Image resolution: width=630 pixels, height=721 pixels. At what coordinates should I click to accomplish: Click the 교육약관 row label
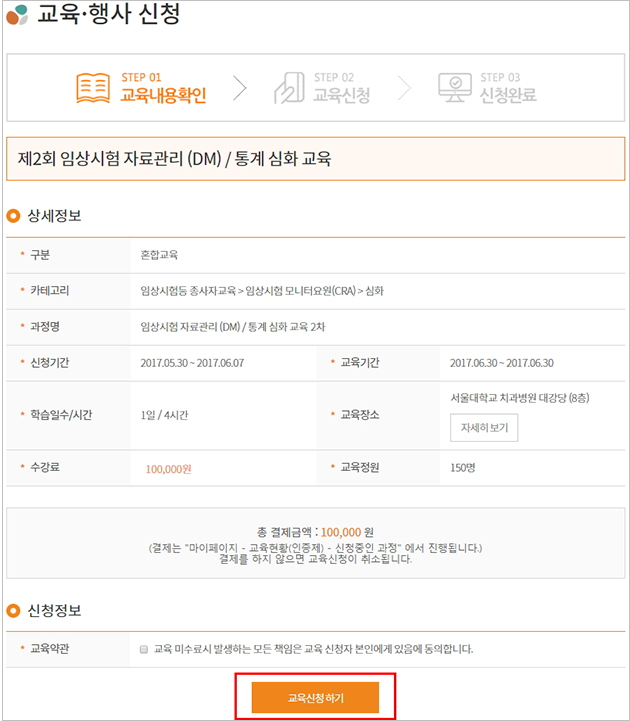click(50, 649)
